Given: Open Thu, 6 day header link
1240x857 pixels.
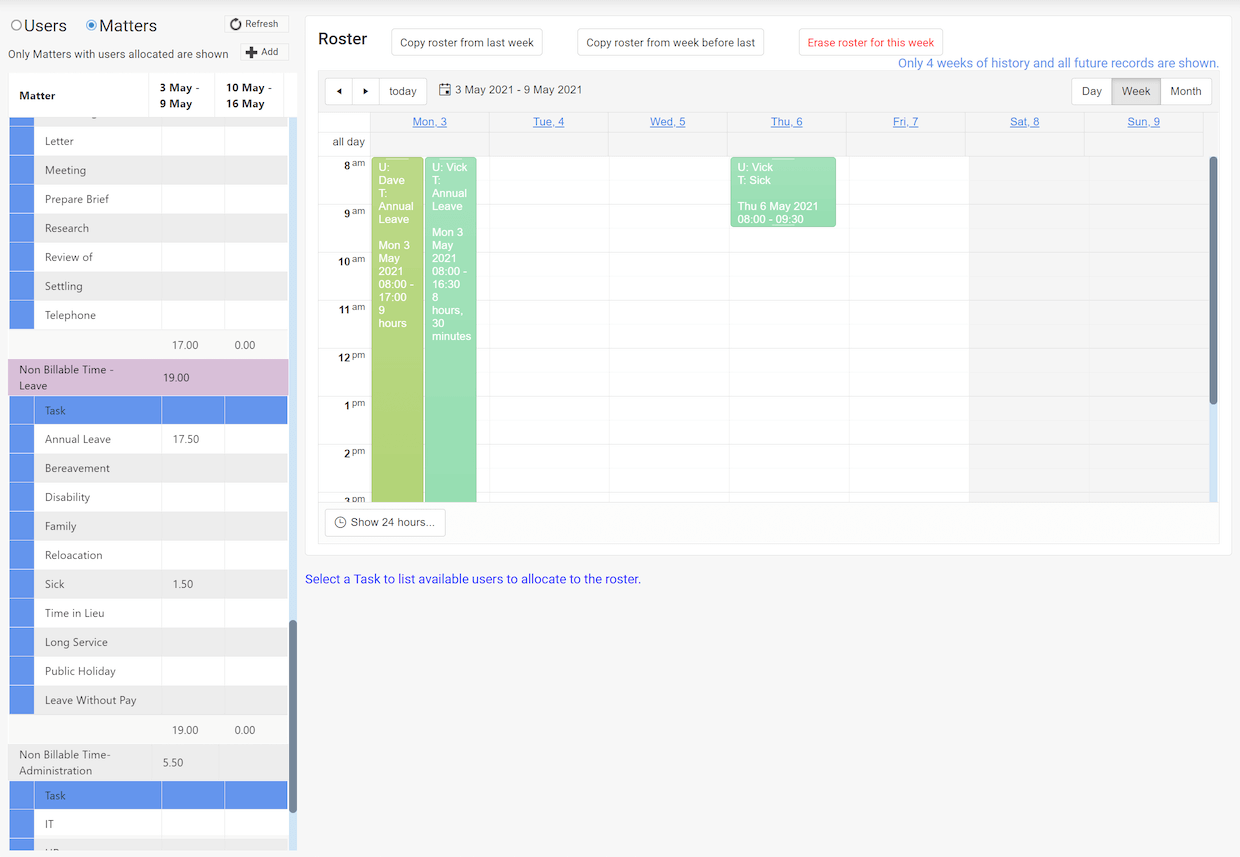Looking at the screenshot, I should (787, 122).
